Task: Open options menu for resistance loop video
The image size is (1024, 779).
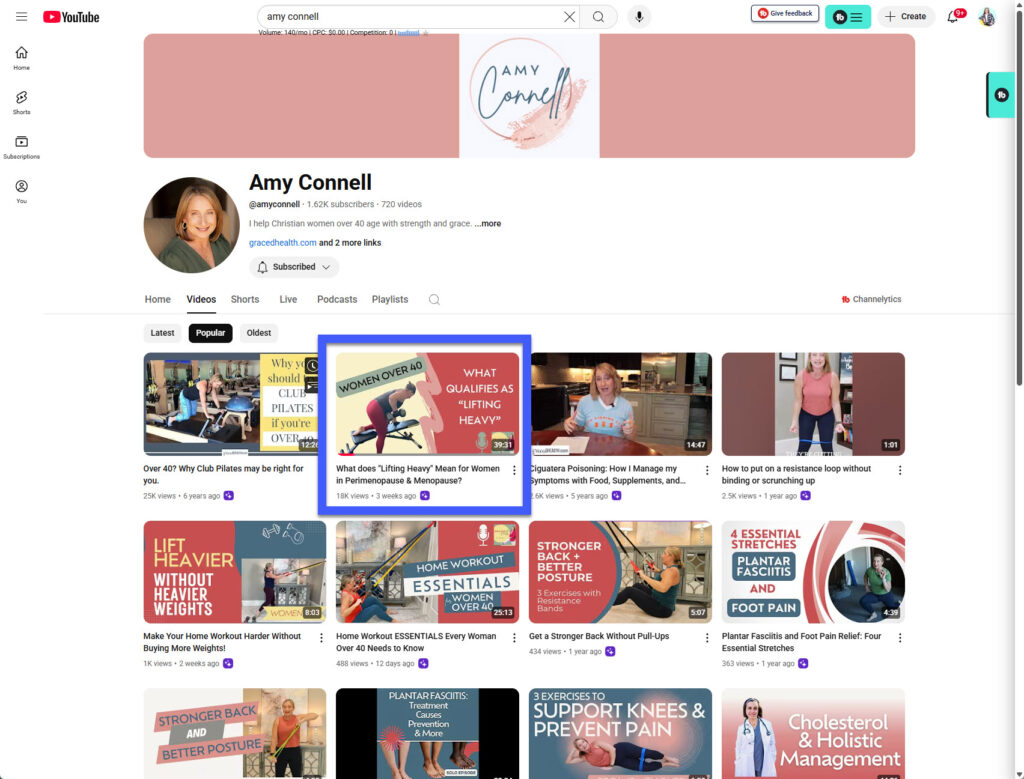Action: (900, 470)
